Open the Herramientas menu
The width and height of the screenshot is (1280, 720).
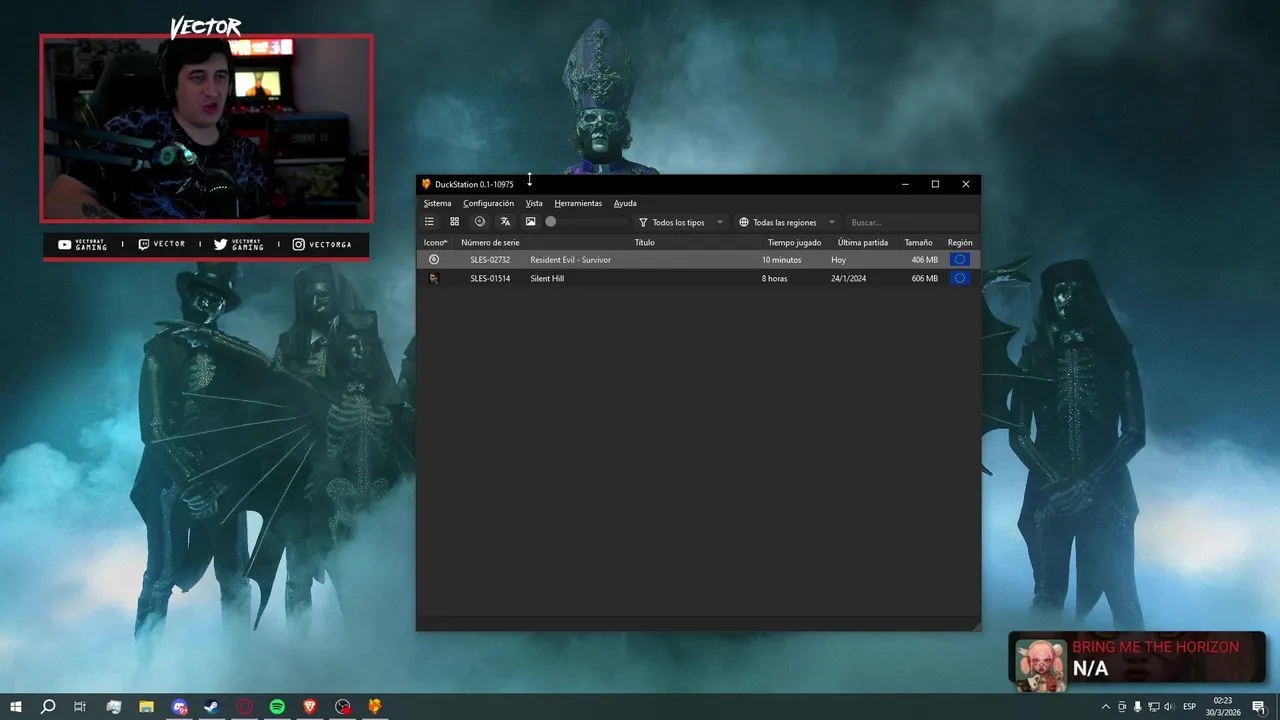(x=578, y=203)
